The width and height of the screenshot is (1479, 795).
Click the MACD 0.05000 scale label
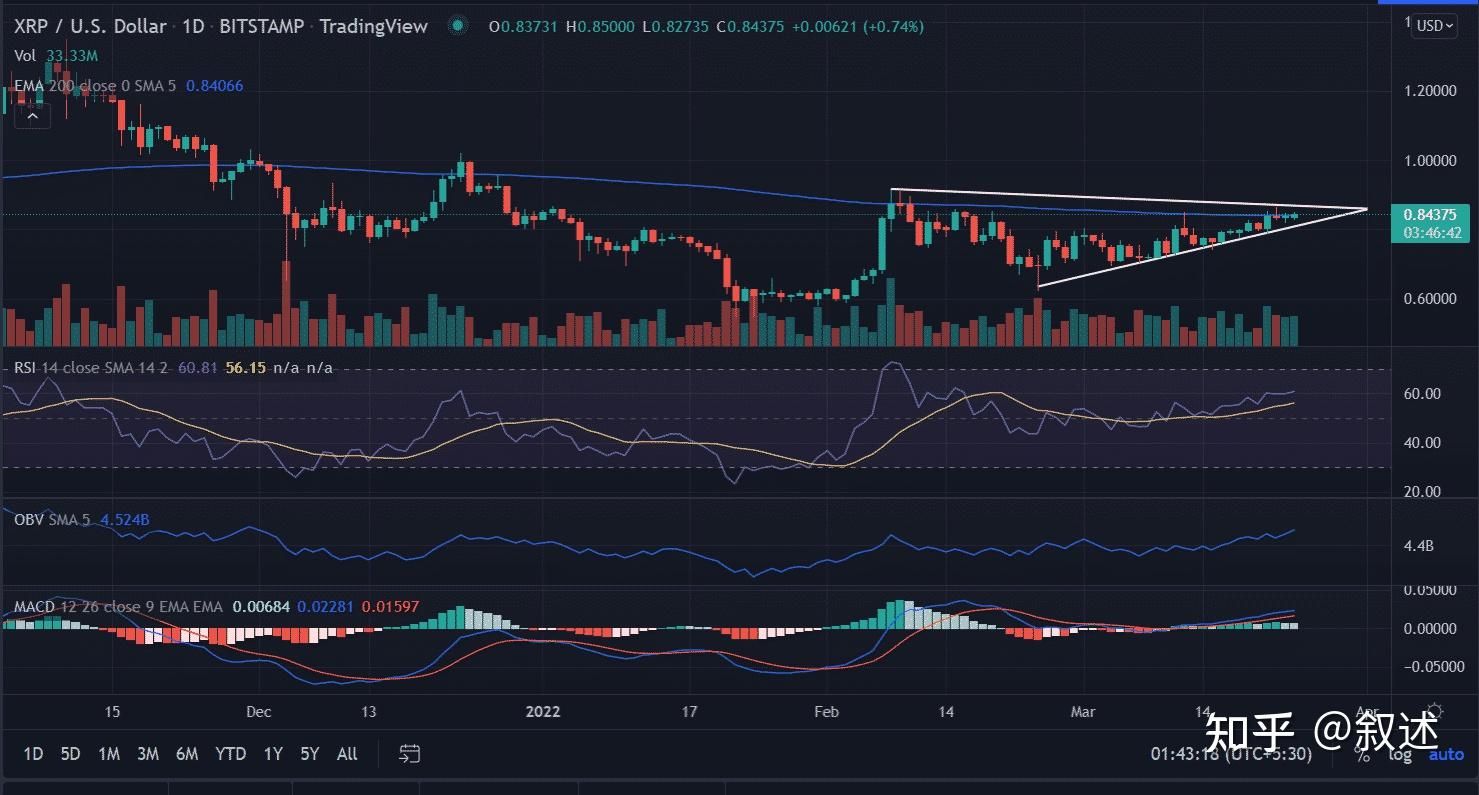(x=1432, y=589)
